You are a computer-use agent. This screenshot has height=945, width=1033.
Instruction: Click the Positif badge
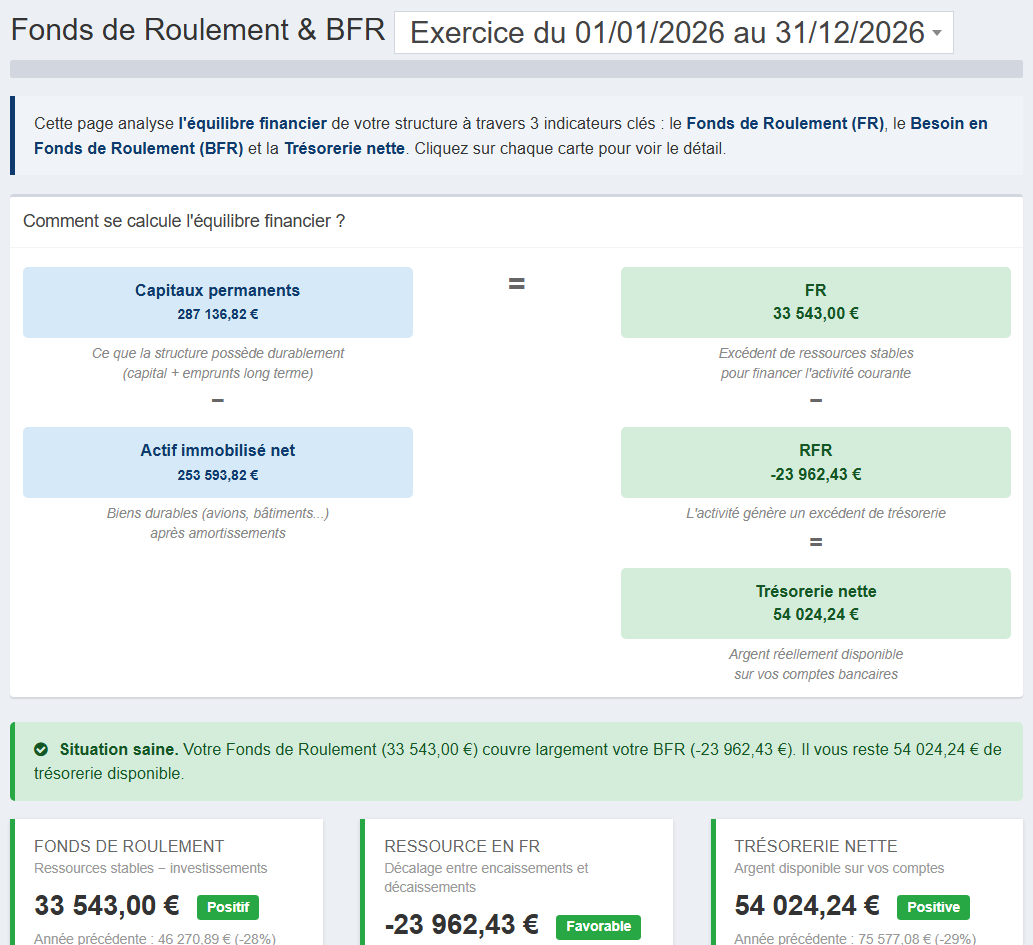228,907
